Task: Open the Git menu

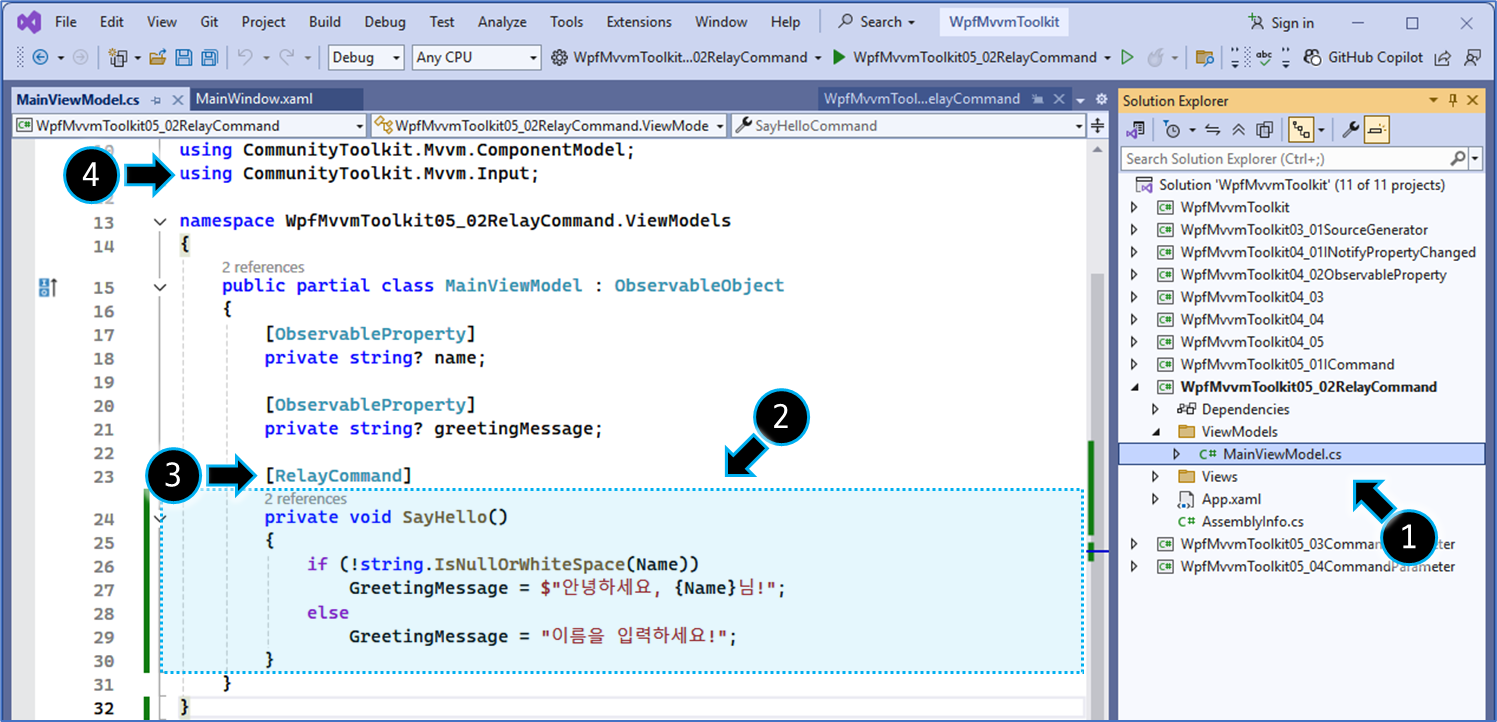Action: (209, 22)
